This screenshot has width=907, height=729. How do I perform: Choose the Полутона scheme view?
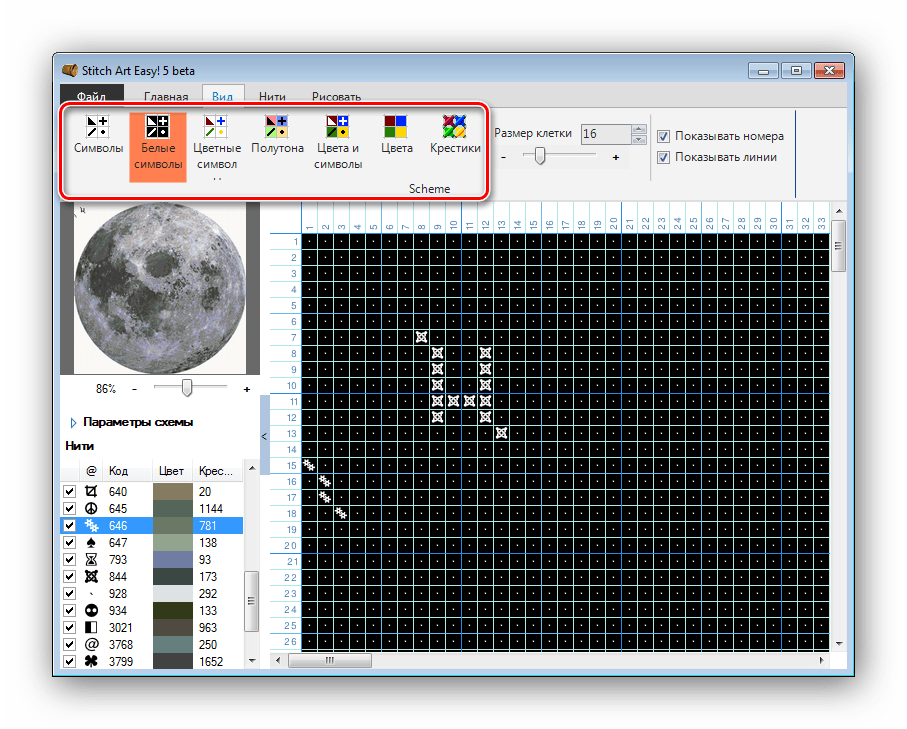click(x=277, y=127)
